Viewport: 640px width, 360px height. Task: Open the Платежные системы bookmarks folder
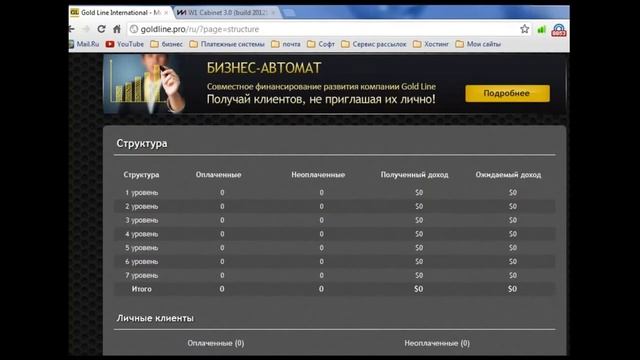pos(227,44)
